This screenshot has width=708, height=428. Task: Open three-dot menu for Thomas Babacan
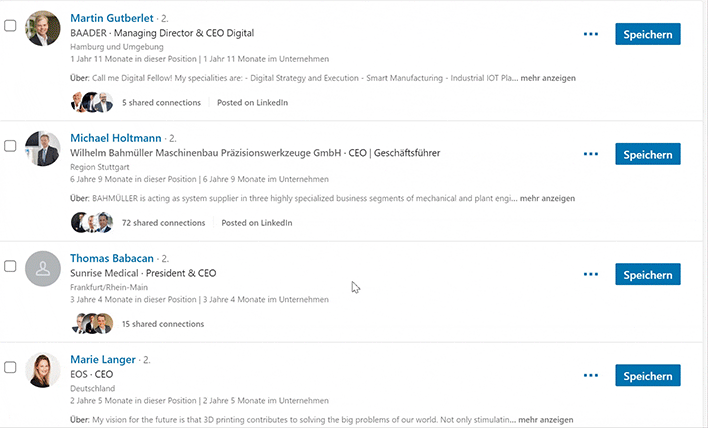pyautogui.click(x=591, y=274)
